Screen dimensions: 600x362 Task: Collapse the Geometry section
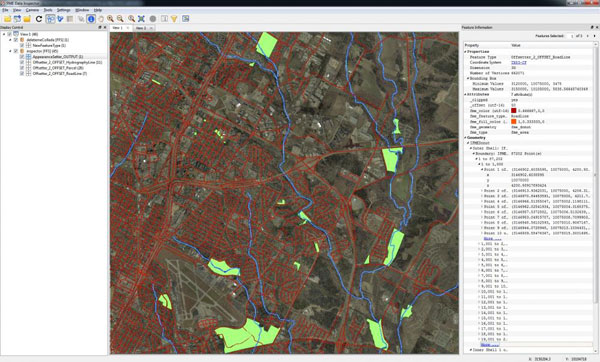pyautogui.click(x=466, y=137)
